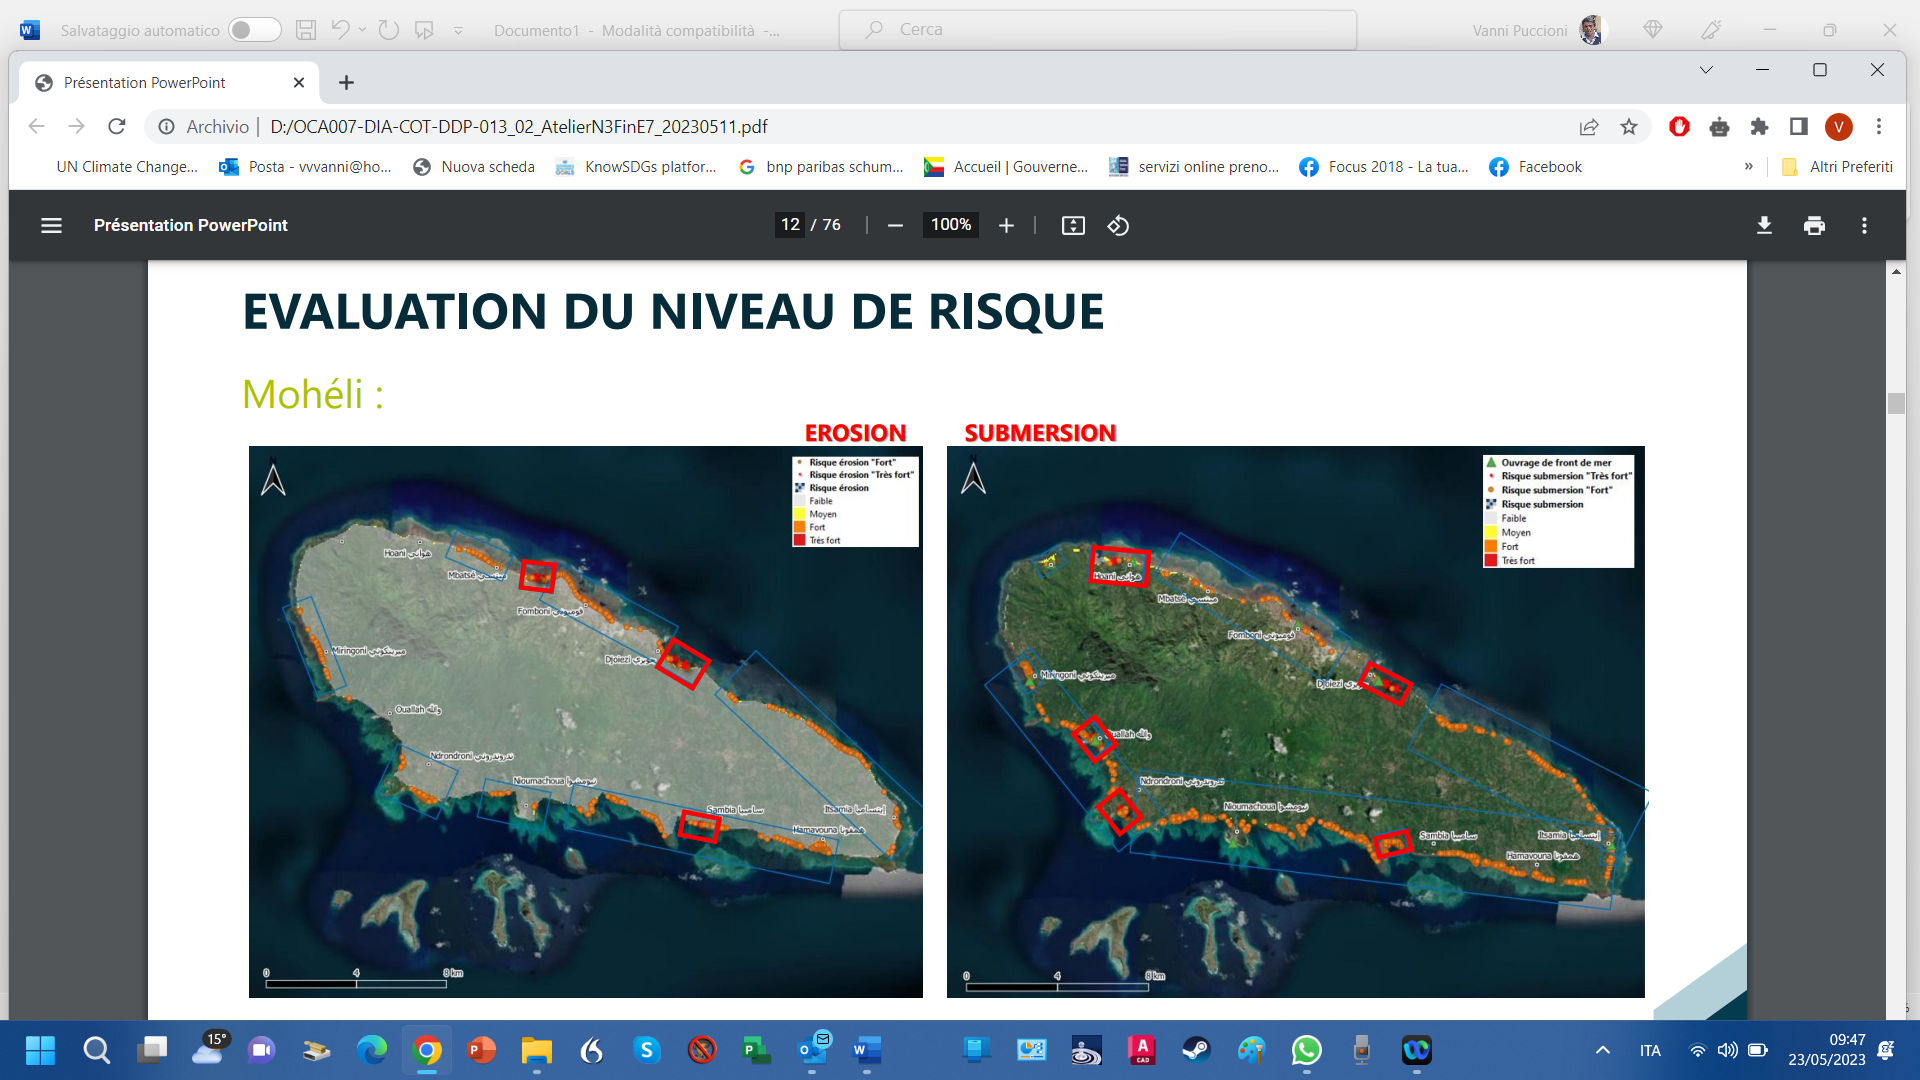Viewport: 1920px width, 1080px height.
Task: Open File Explorer from taskbar
Action: pos(537,1050)
